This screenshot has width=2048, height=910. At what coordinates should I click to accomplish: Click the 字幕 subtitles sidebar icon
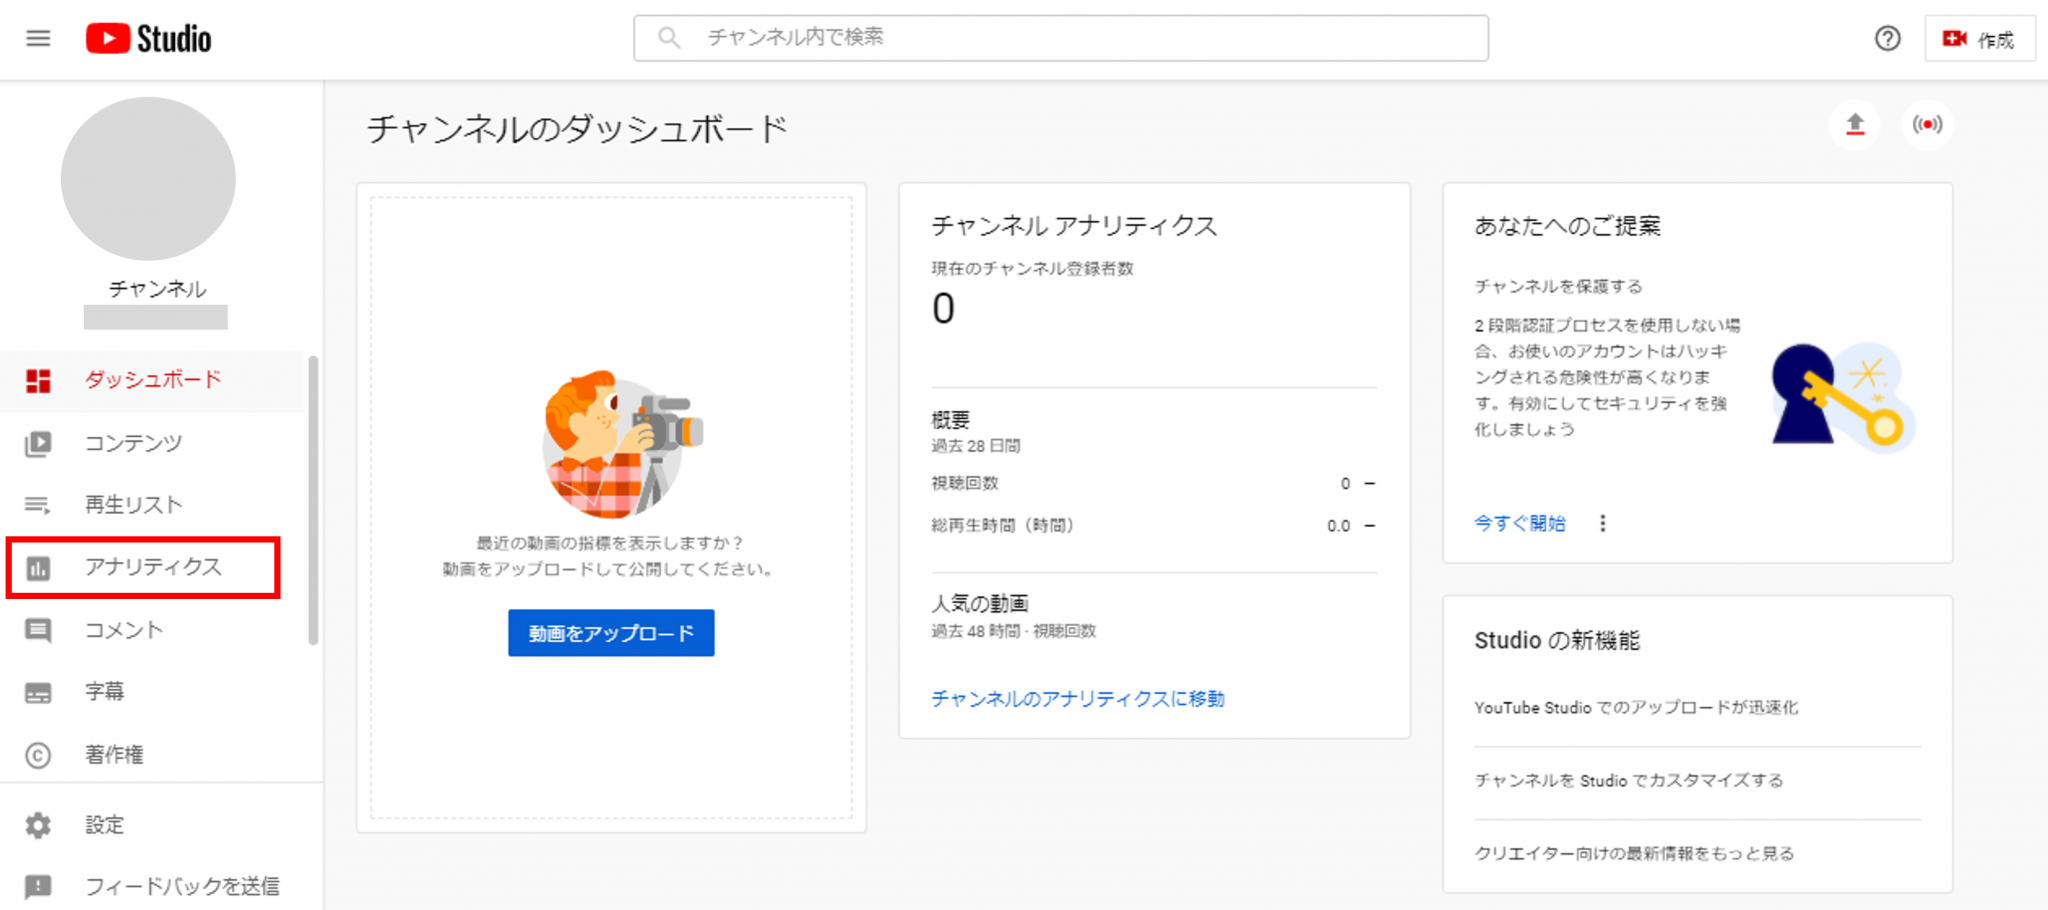click(38, 692)
